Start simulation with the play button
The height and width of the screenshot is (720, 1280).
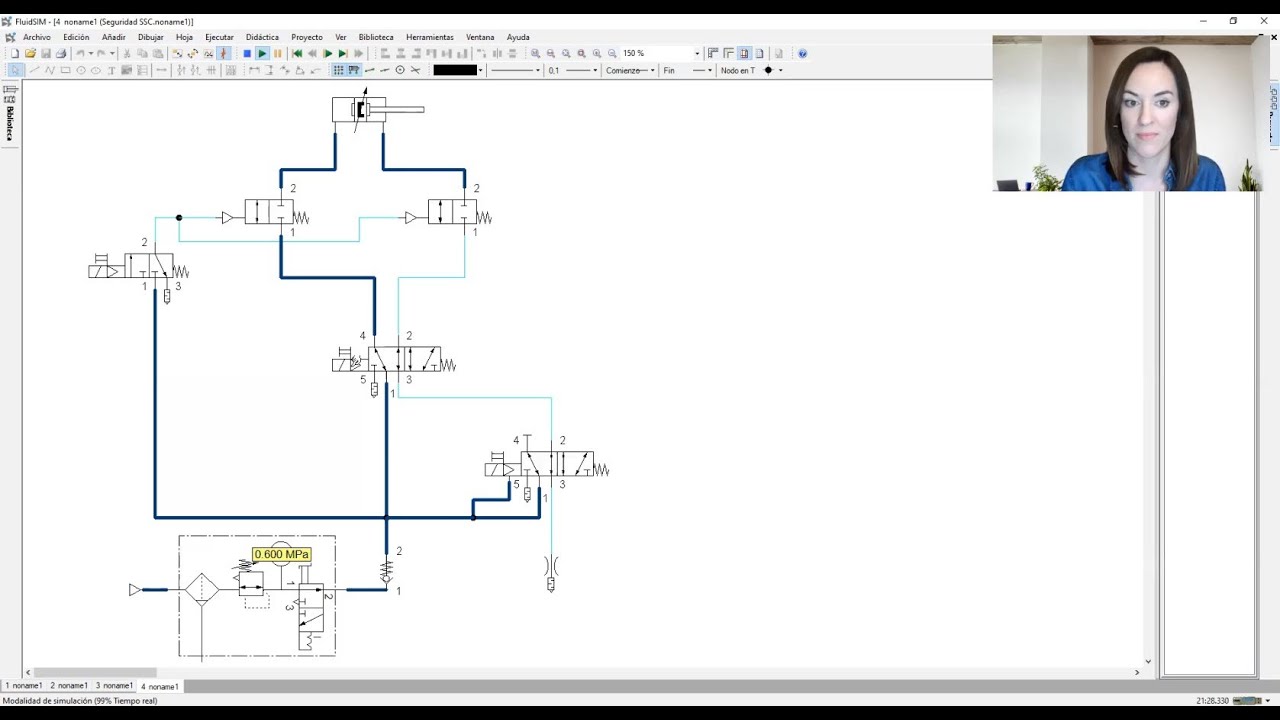pos(262,53)
